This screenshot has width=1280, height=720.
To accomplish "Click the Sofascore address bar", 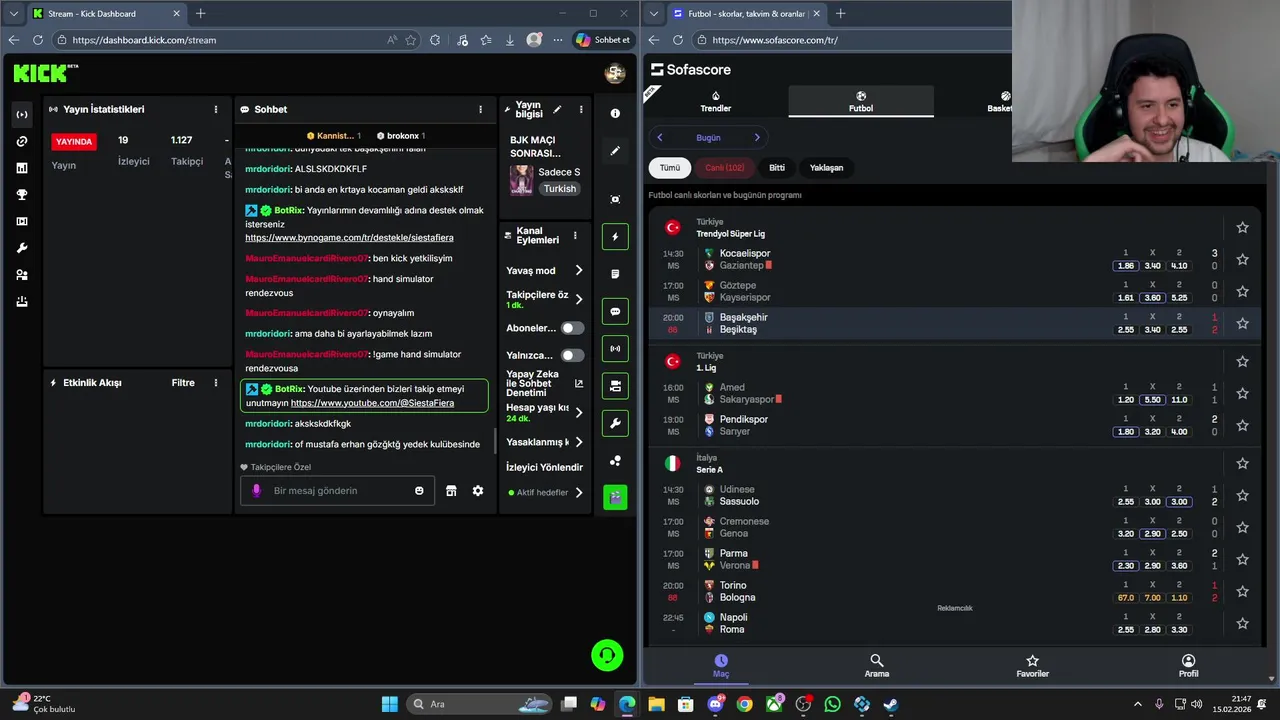I will click(x=860, y=40).
